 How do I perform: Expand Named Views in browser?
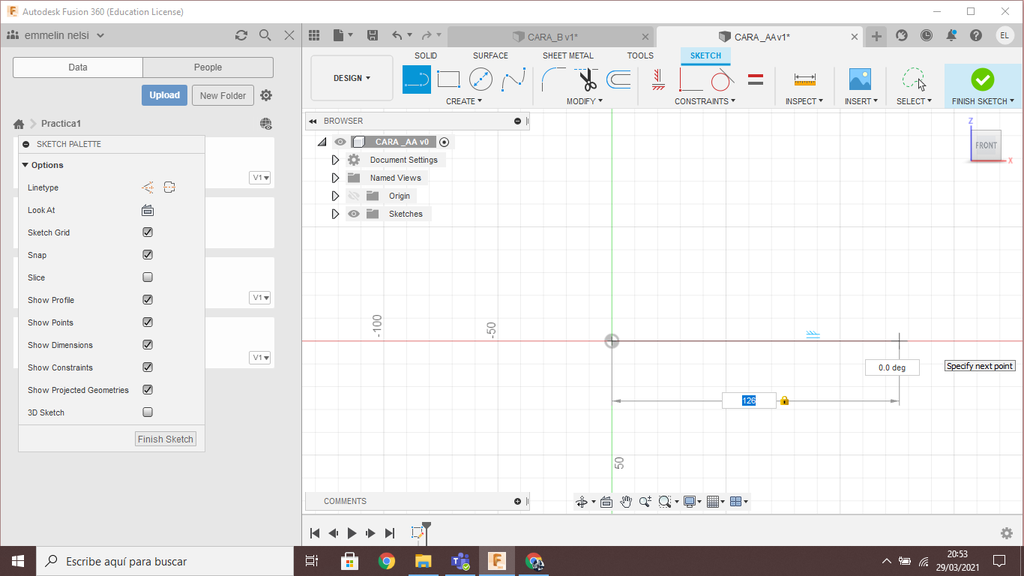click(x=335, y=178)
